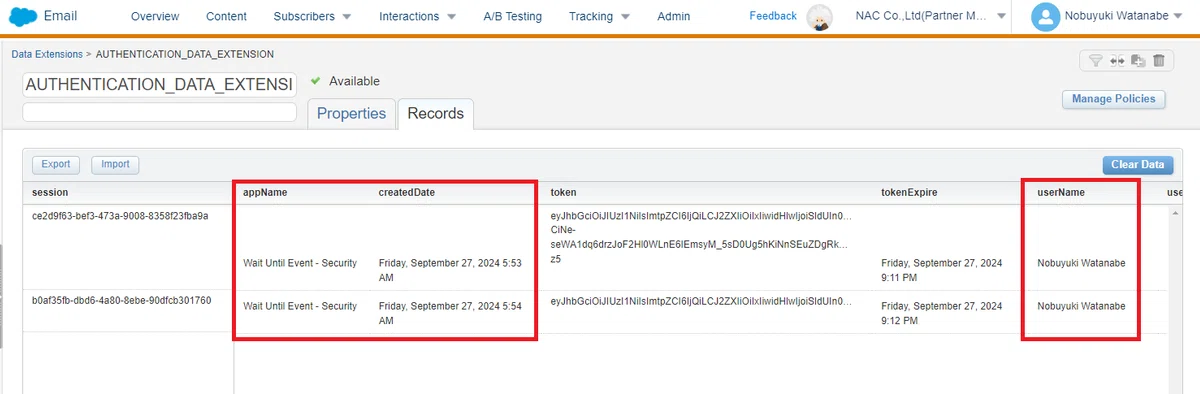
Task: Click the split arrows data relationship icon
Action: click(1117, 61)
